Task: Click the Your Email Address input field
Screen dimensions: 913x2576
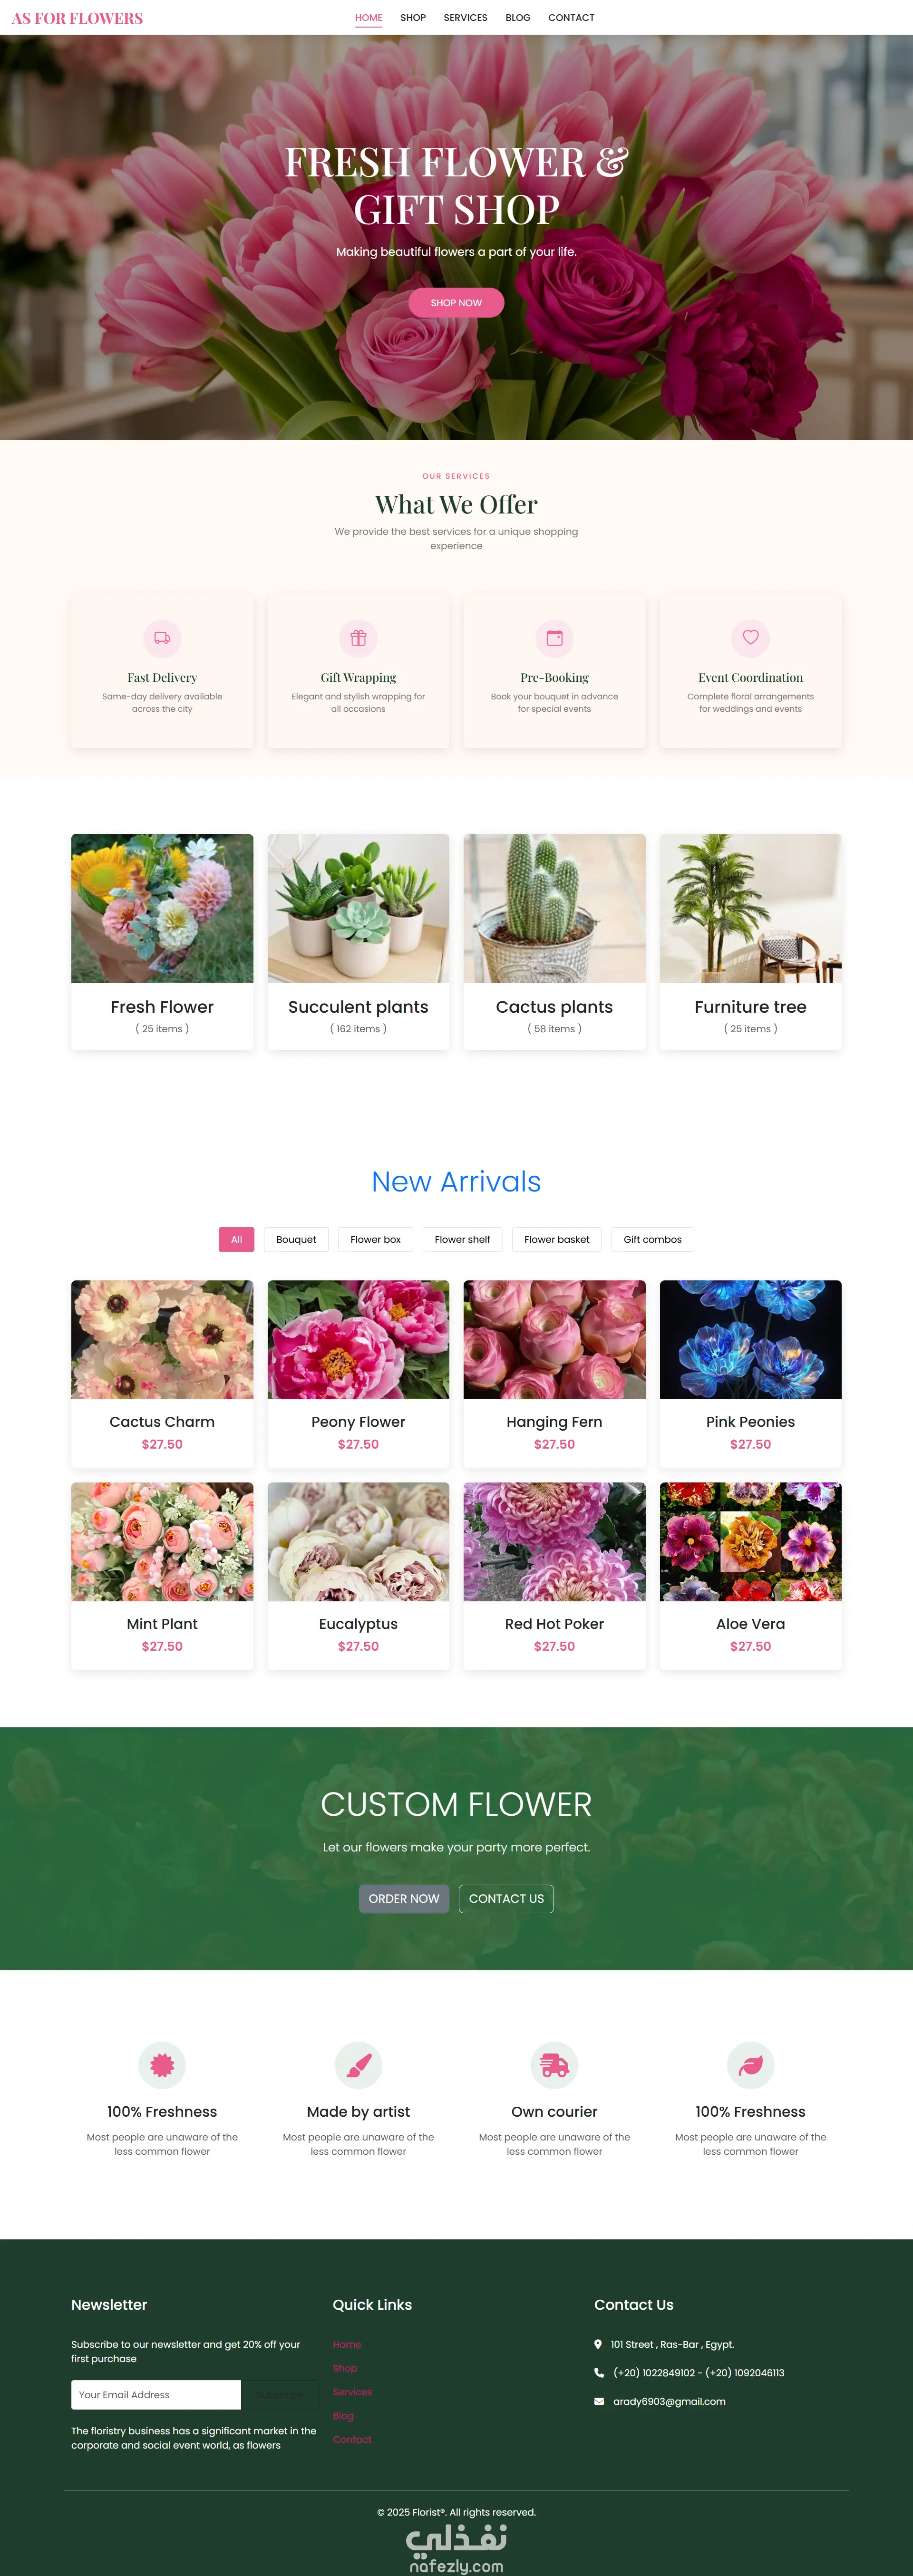Action: (156, 2394)
